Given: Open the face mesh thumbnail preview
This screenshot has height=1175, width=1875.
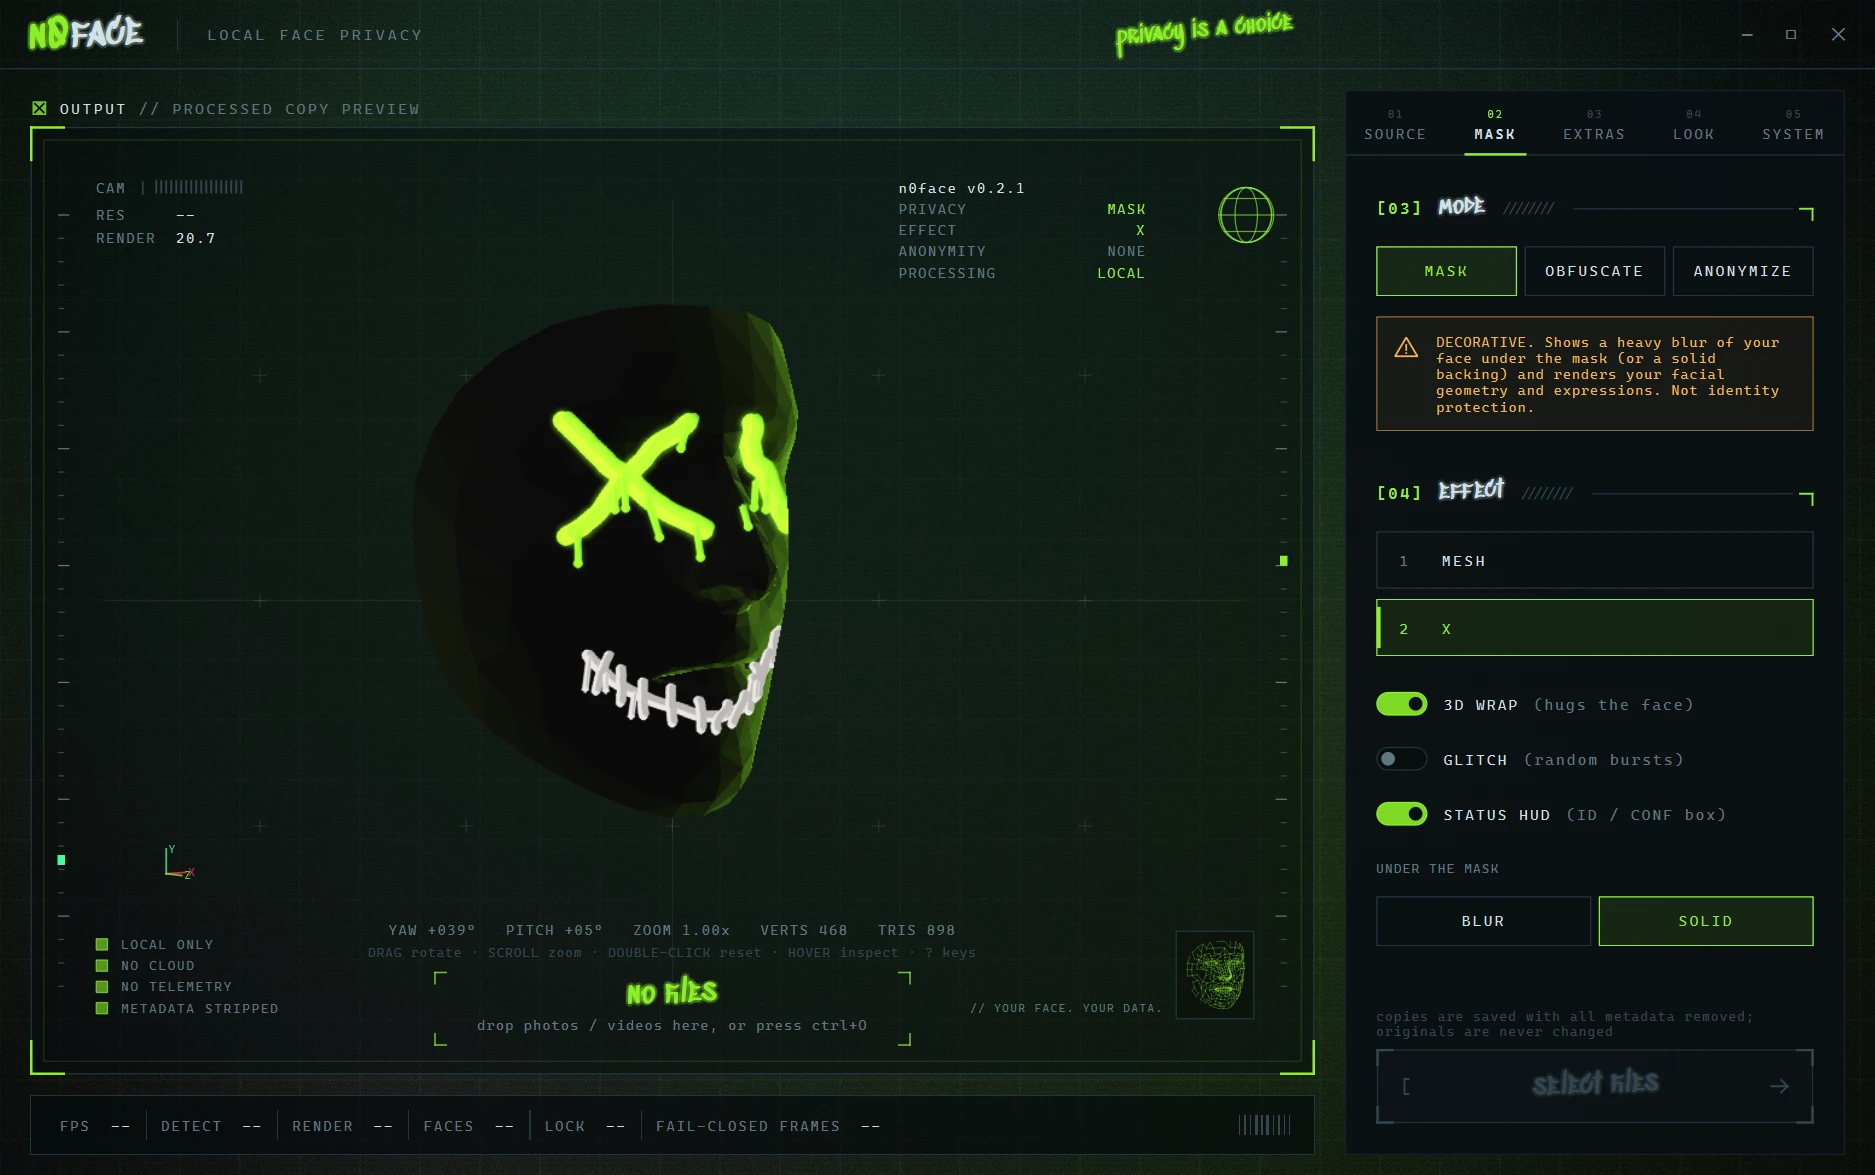Looking at the screenshot, I should pos(1214,975).
